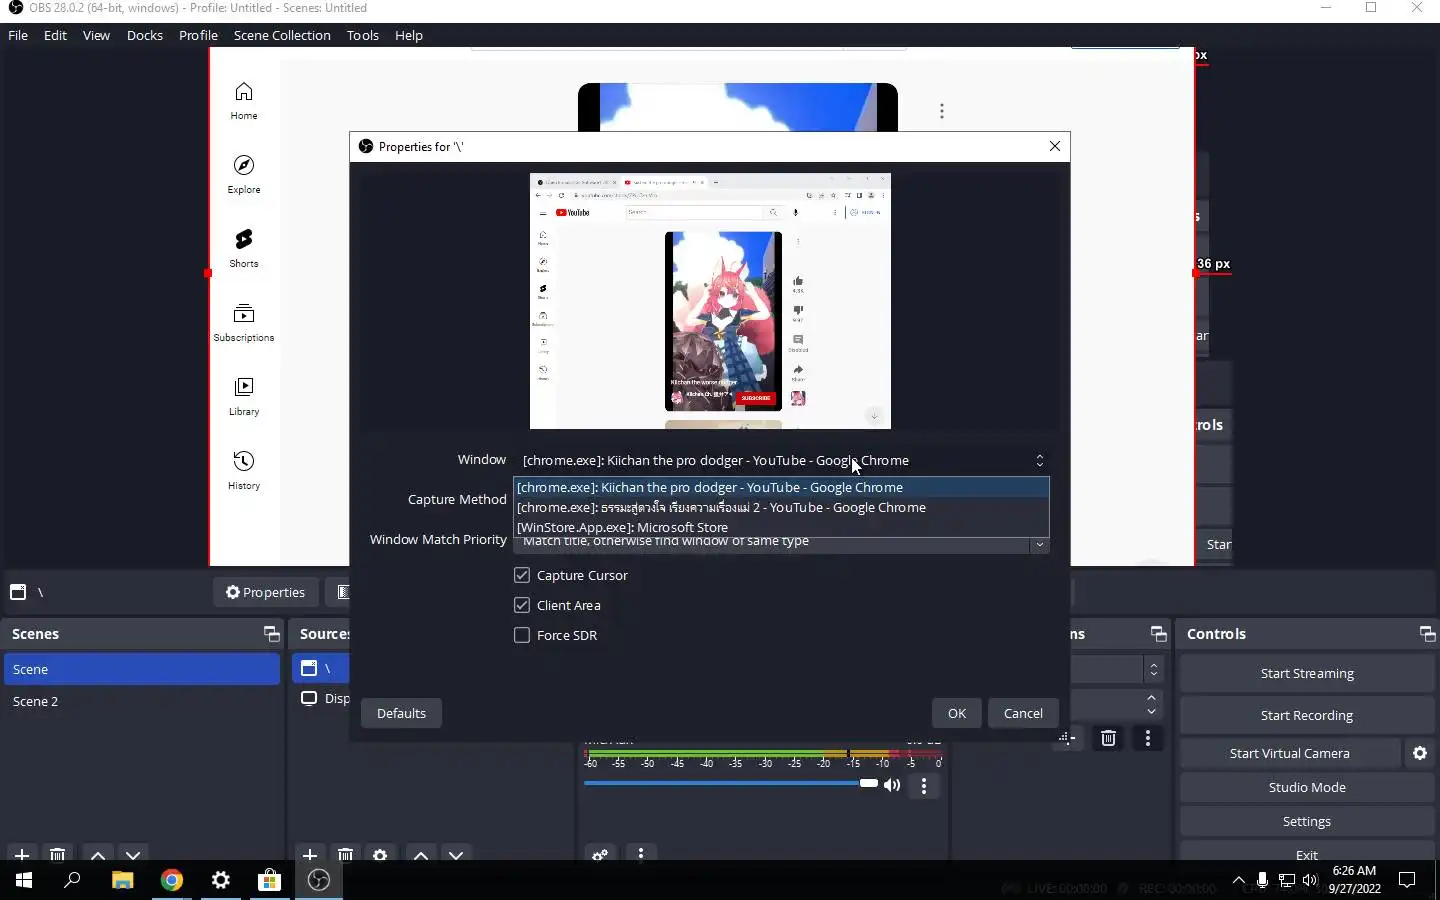Open the audio channel's three-dot options menu
Viewport: 1440px width, 900px height.
(x=924, y=786)
